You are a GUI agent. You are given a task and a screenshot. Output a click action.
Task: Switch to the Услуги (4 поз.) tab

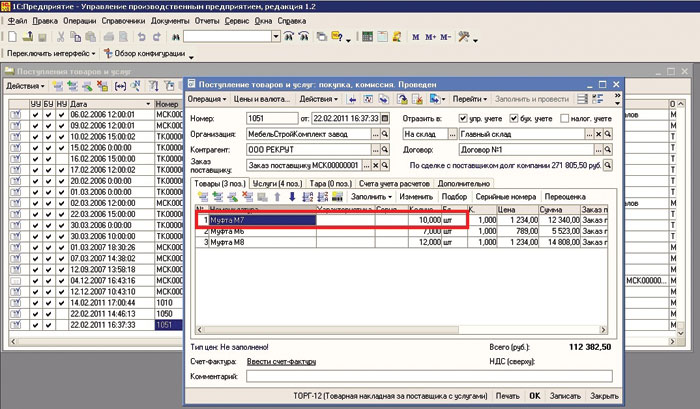[x=277, y=184]
